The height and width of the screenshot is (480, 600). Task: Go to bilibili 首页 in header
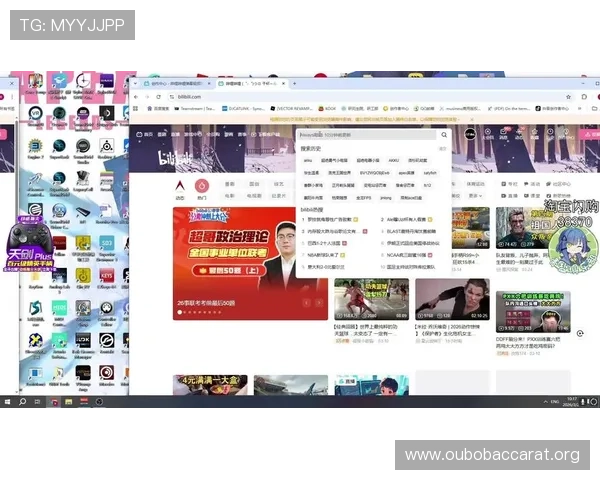[145, 134]
